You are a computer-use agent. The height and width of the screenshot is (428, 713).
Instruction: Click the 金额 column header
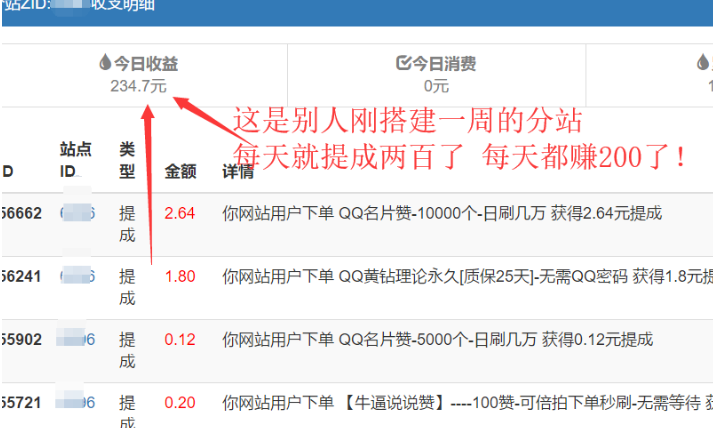[180, 171]
